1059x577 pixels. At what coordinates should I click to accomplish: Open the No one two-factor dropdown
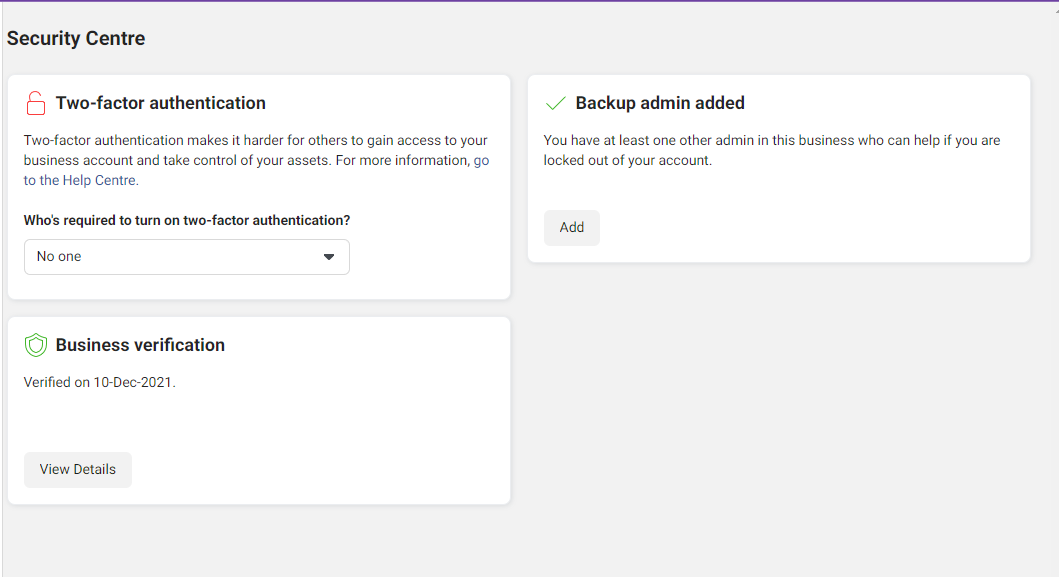click(x=186, y=257)
